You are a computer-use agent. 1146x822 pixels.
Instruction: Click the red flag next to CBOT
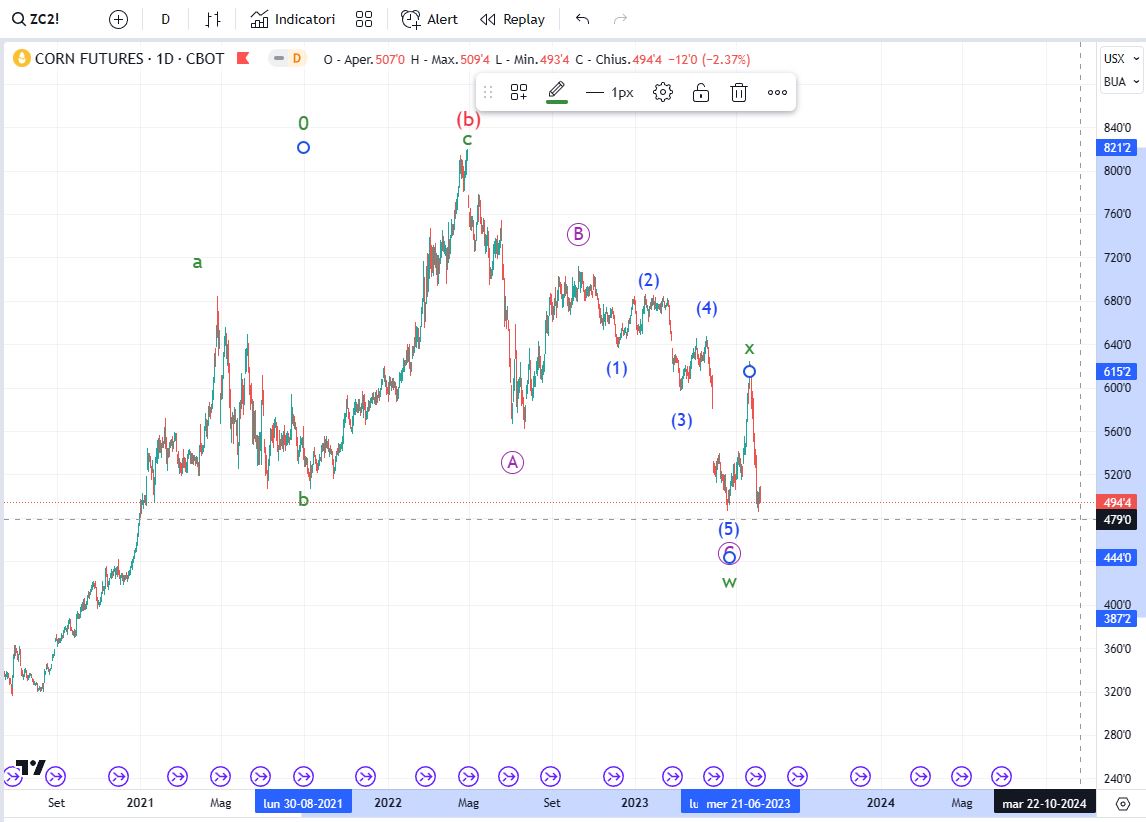point(243,58)
